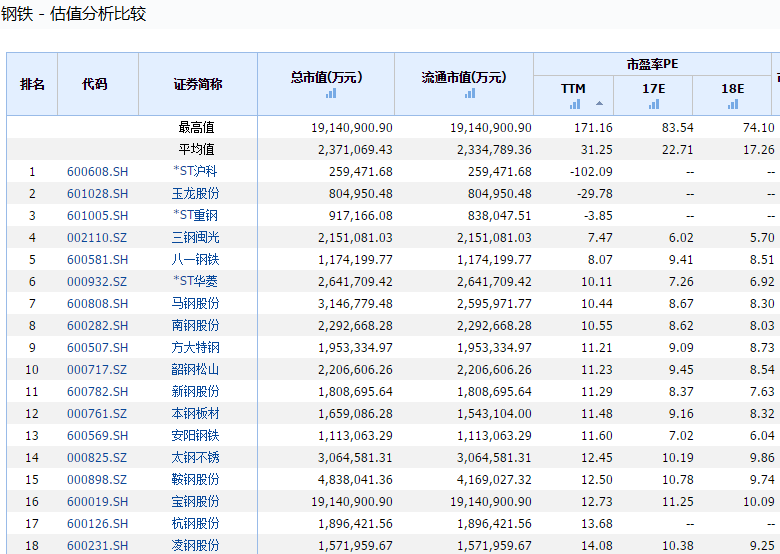Open stock code 000761.SZ
Image resolution: width=780 pixels, height=554 pixels.
[x=97, y=414]
